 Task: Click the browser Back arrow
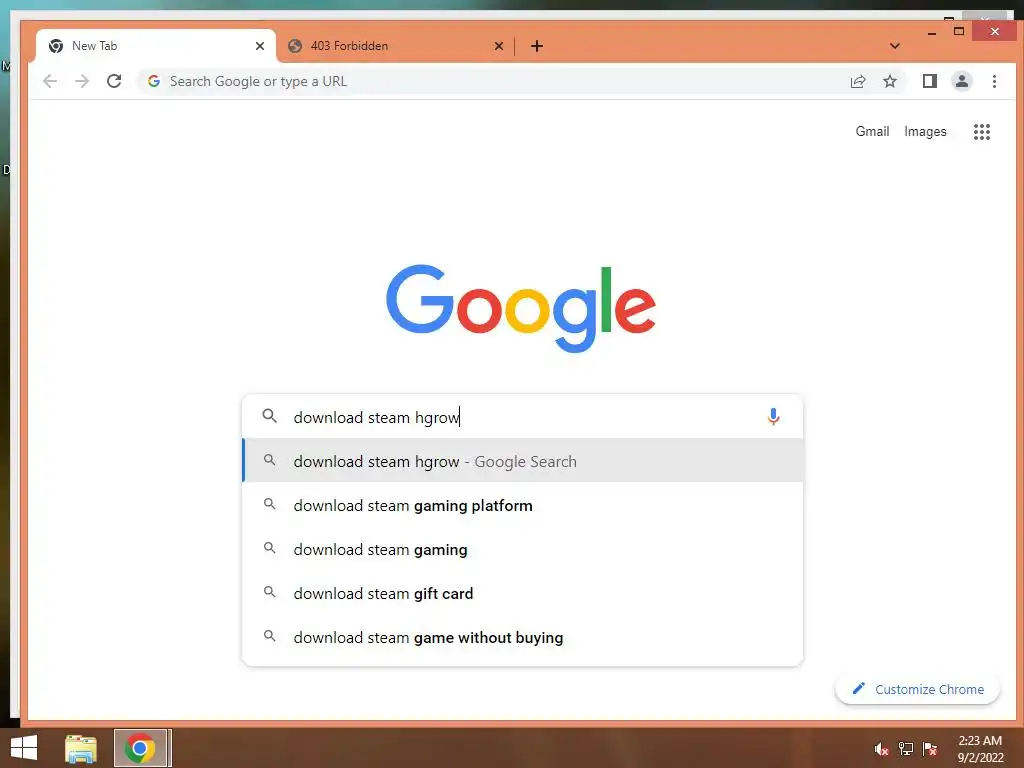click(50, 81)
